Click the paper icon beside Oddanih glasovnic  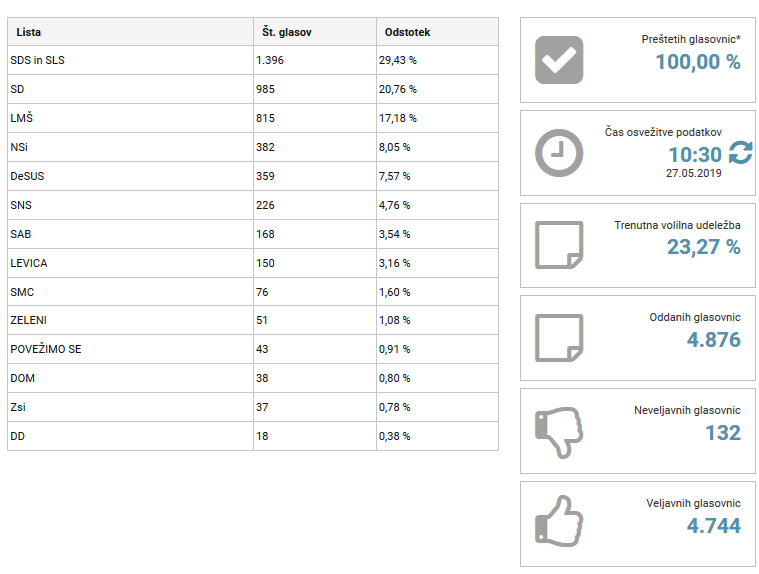point(559,338)
